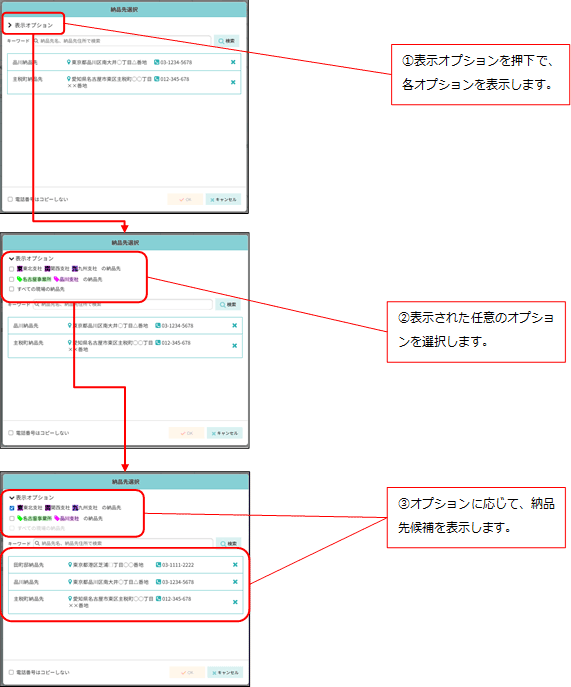571x687 pixels.
Task: Click the magenta 品川支社 tag in middle dialog
Action: click(x=66, y=279)
